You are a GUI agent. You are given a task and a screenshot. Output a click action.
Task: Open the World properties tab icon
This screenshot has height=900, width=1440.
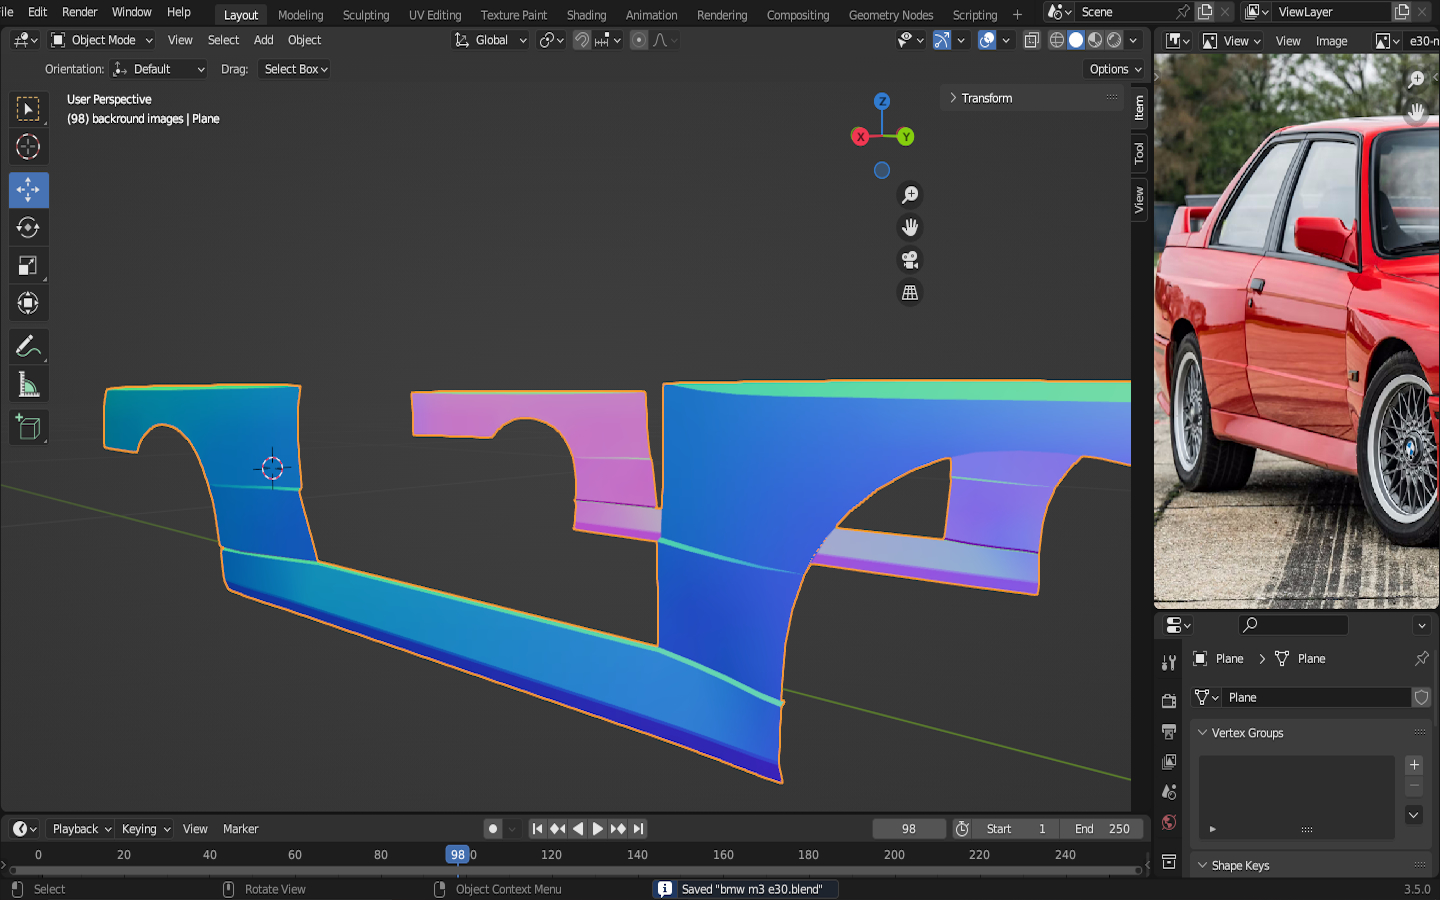click(x=1169, y=823)
